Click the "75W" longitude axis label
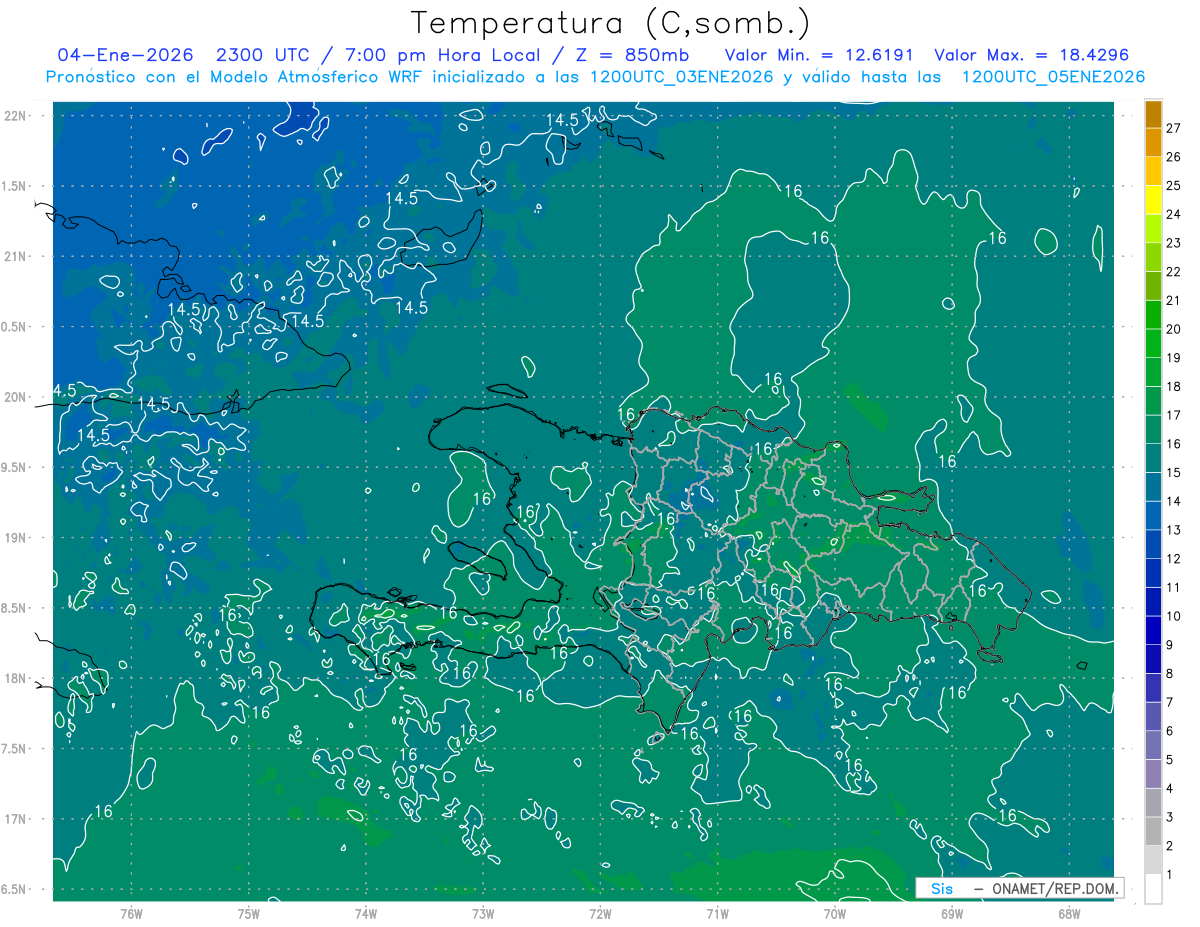Screen dimensions: 1200x927 (249, 914)
